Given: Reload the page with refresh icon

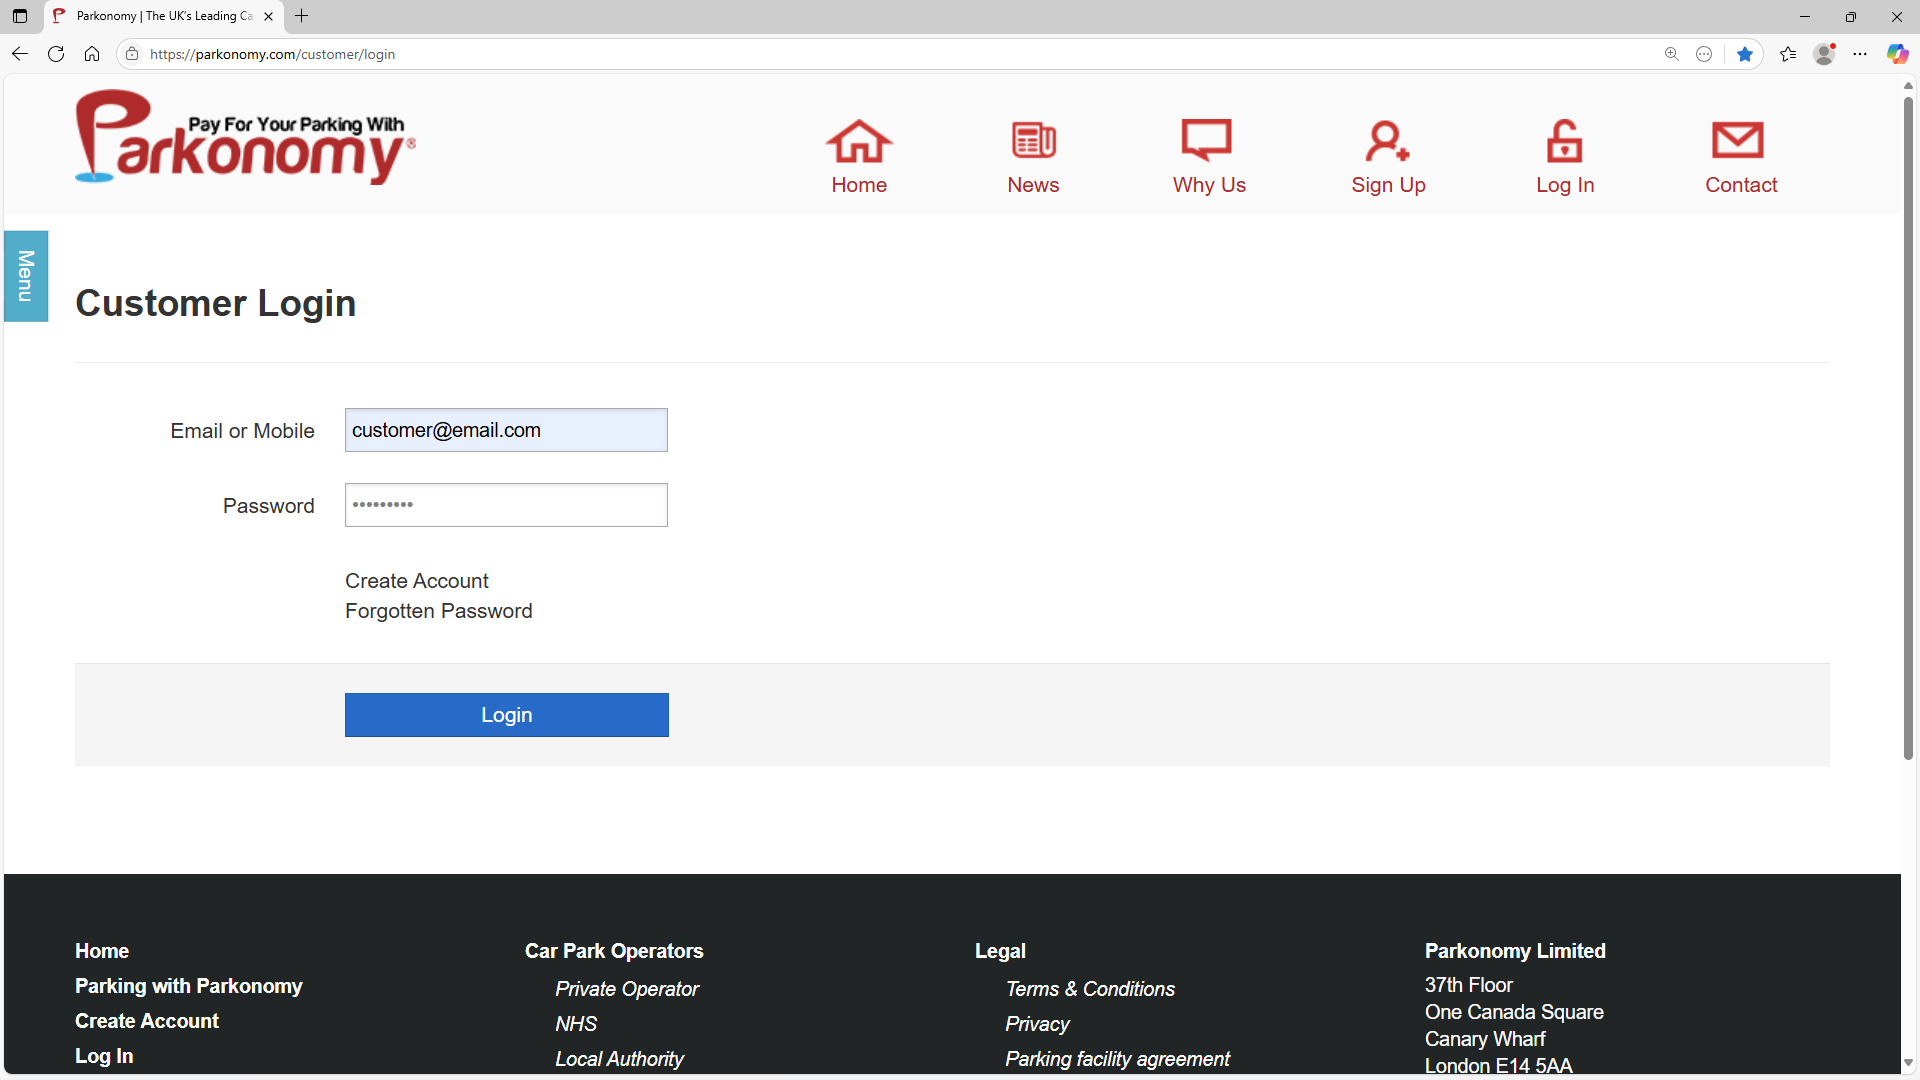Looking at the screenshot, I should point(56,54).
